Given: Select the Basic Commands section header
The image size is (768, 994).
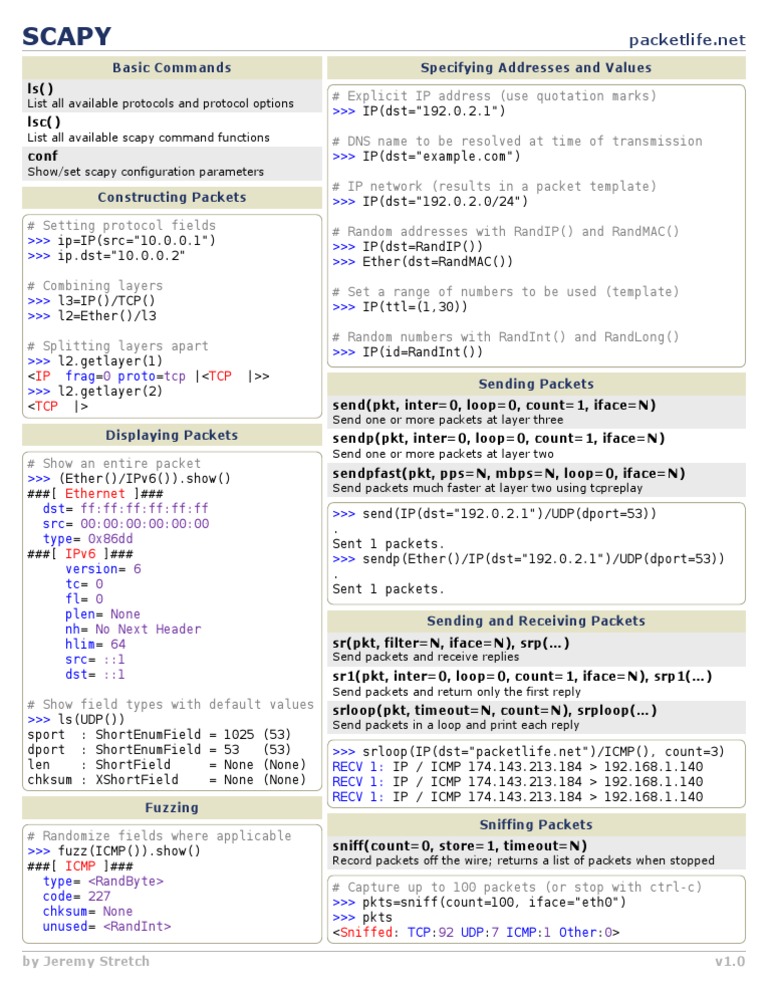Looking at the screenshot, I should click(x=172, y=68).
